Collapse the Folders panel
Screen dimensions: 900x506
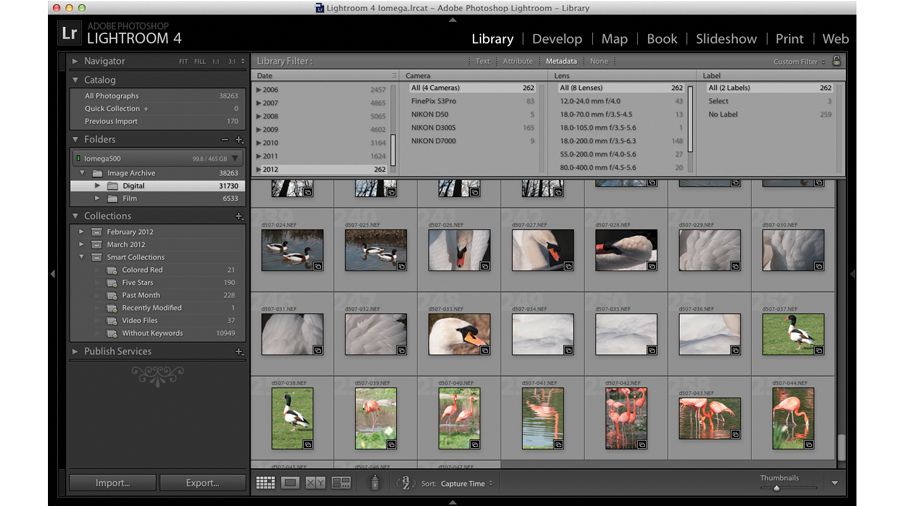(75, 139)
